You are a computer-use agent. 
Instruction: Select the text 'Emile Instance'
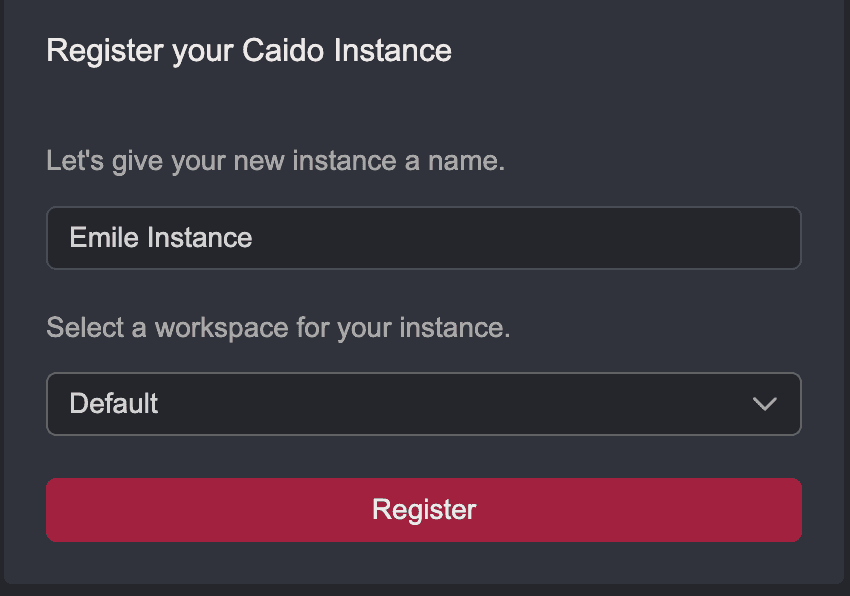160,238
